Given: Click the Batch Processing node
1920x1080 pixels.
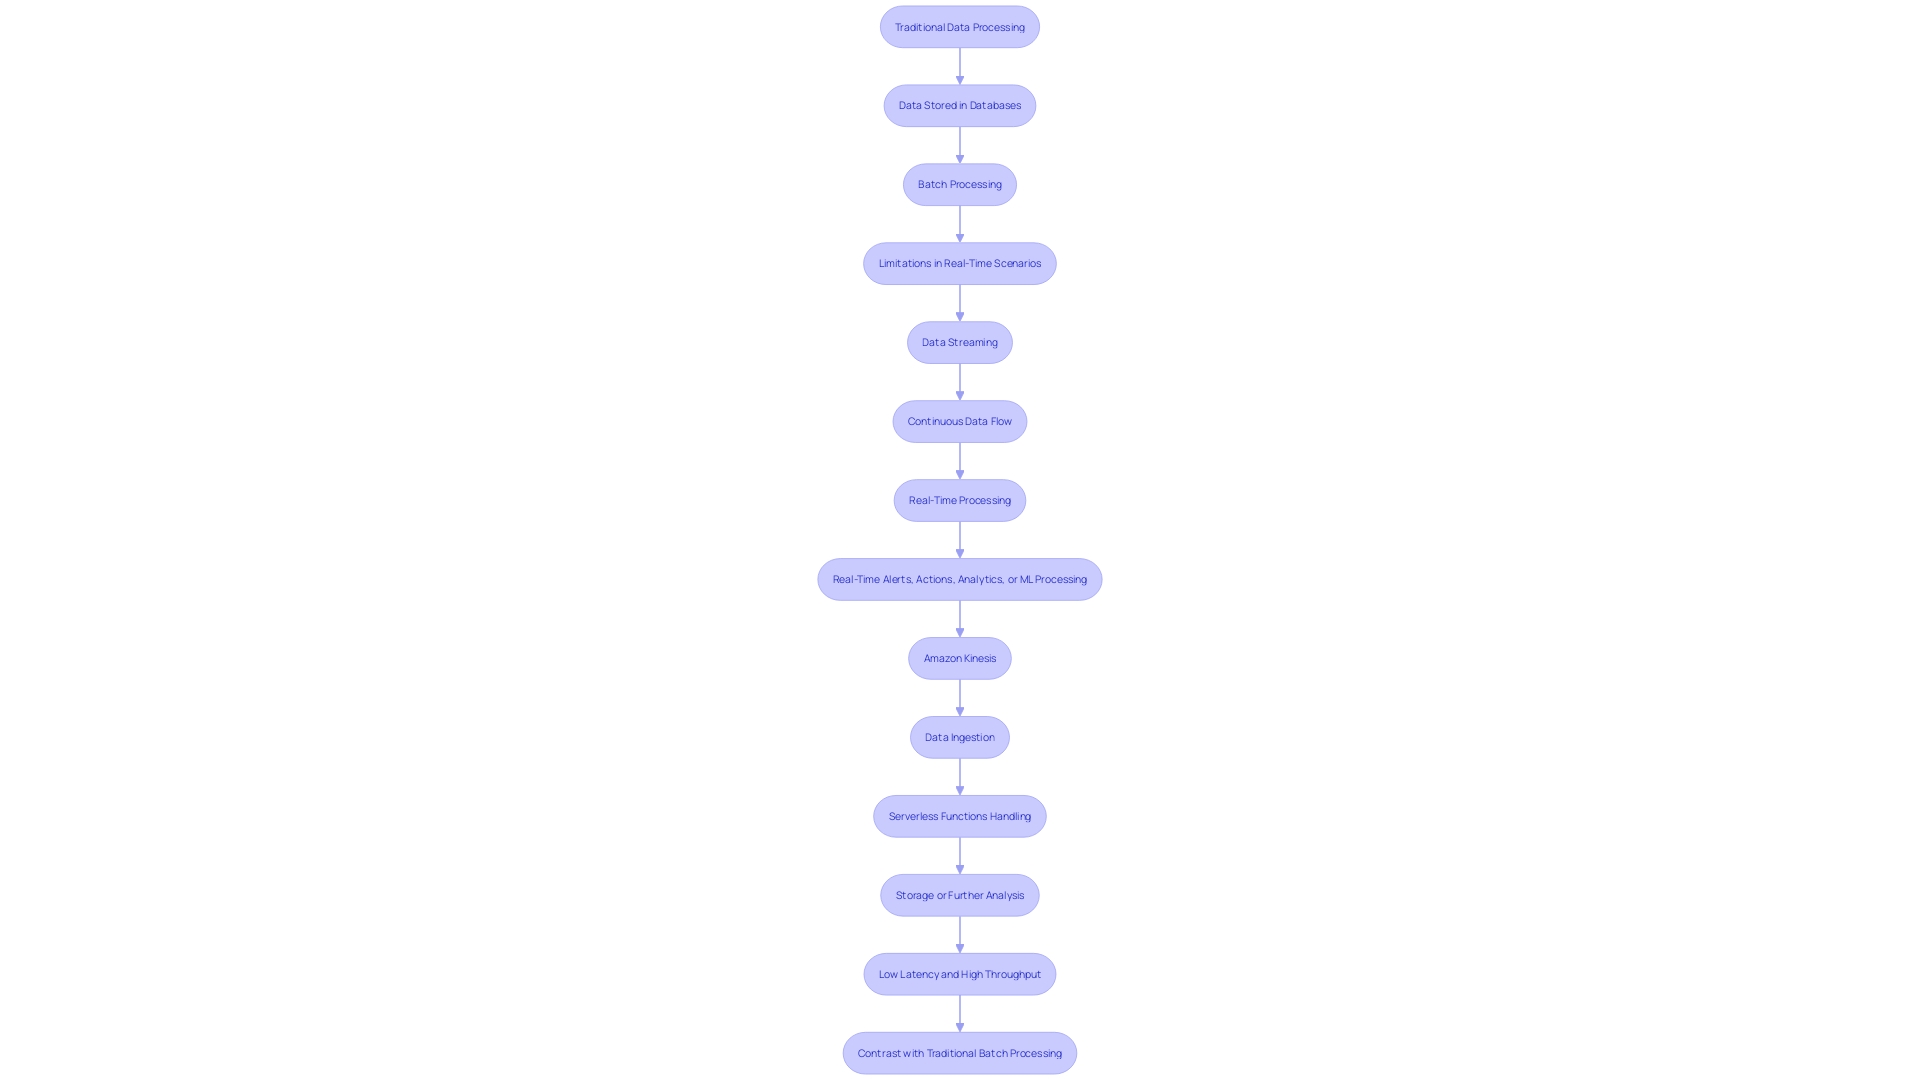Looking at the screenshot, I should [x=960, y=183].
